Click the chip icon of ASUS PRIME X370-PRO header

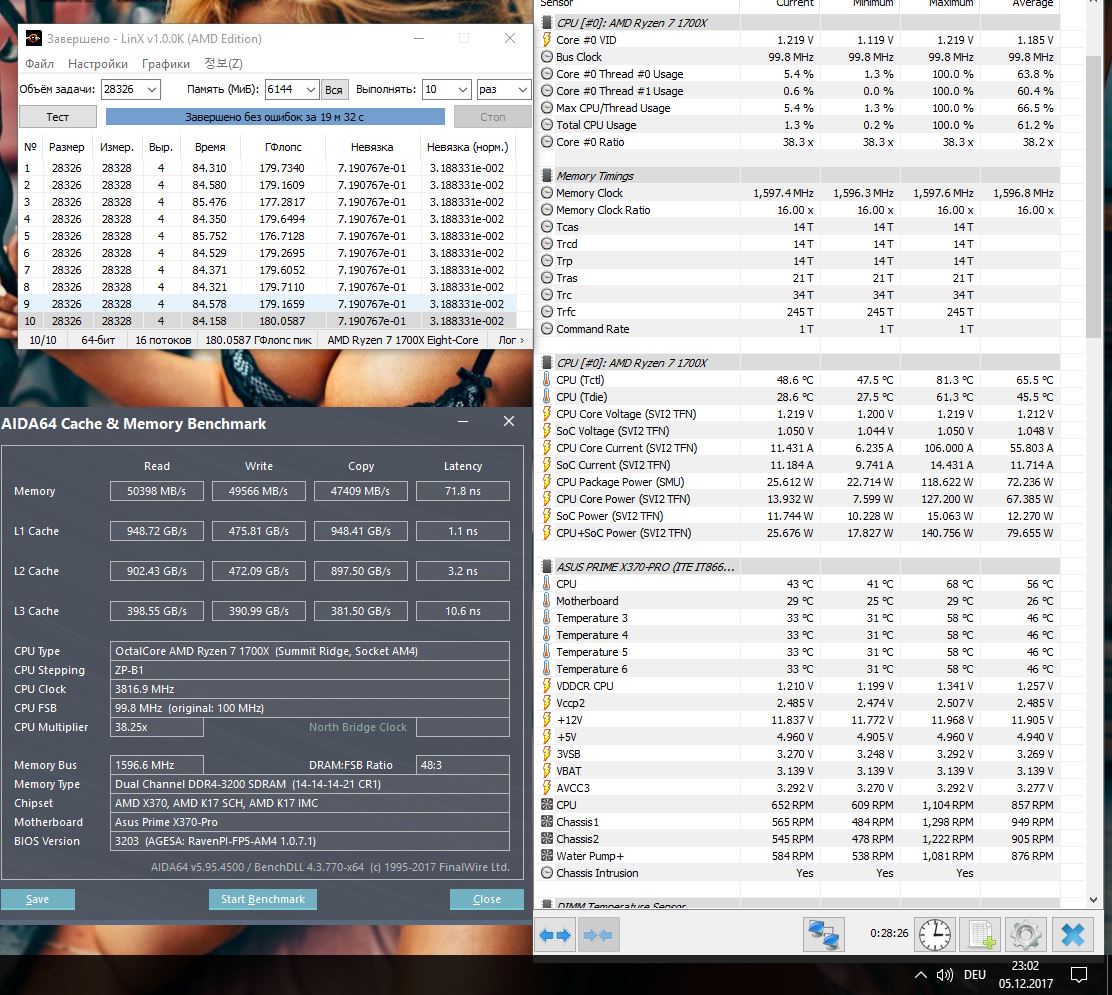point(547,567)
